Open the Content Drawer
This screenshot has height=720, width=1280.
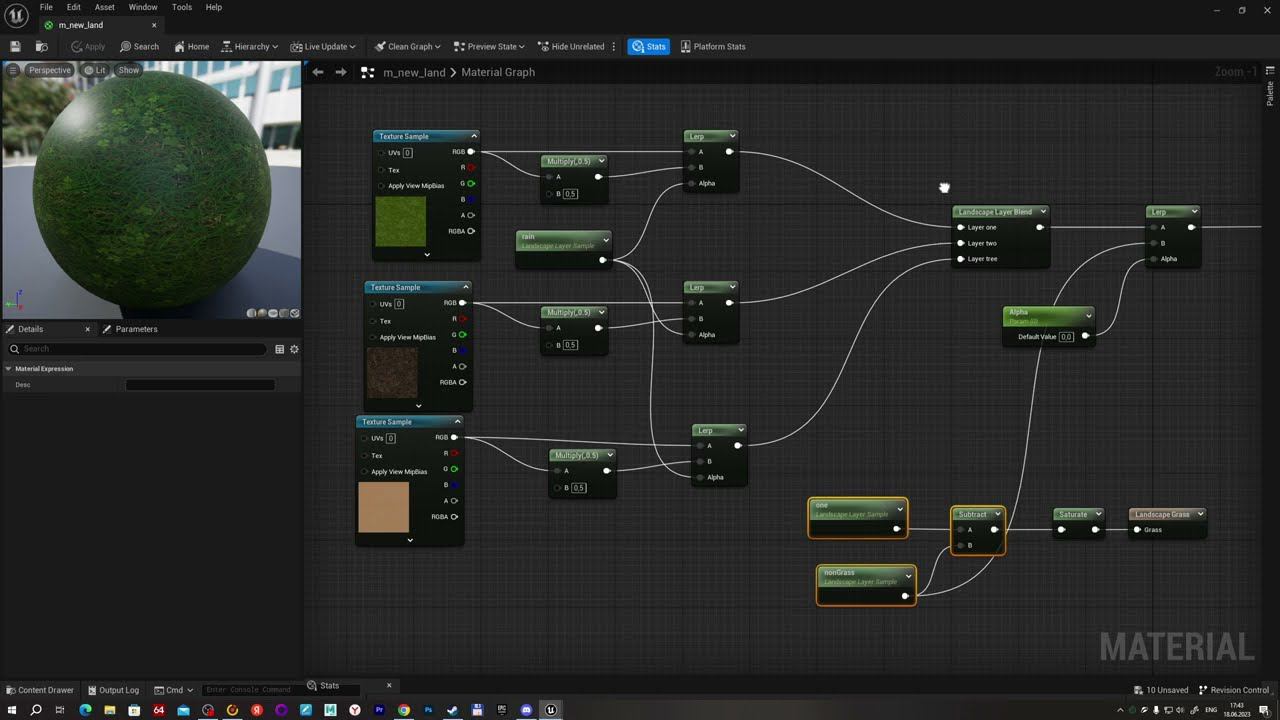(x=40, y=690)
